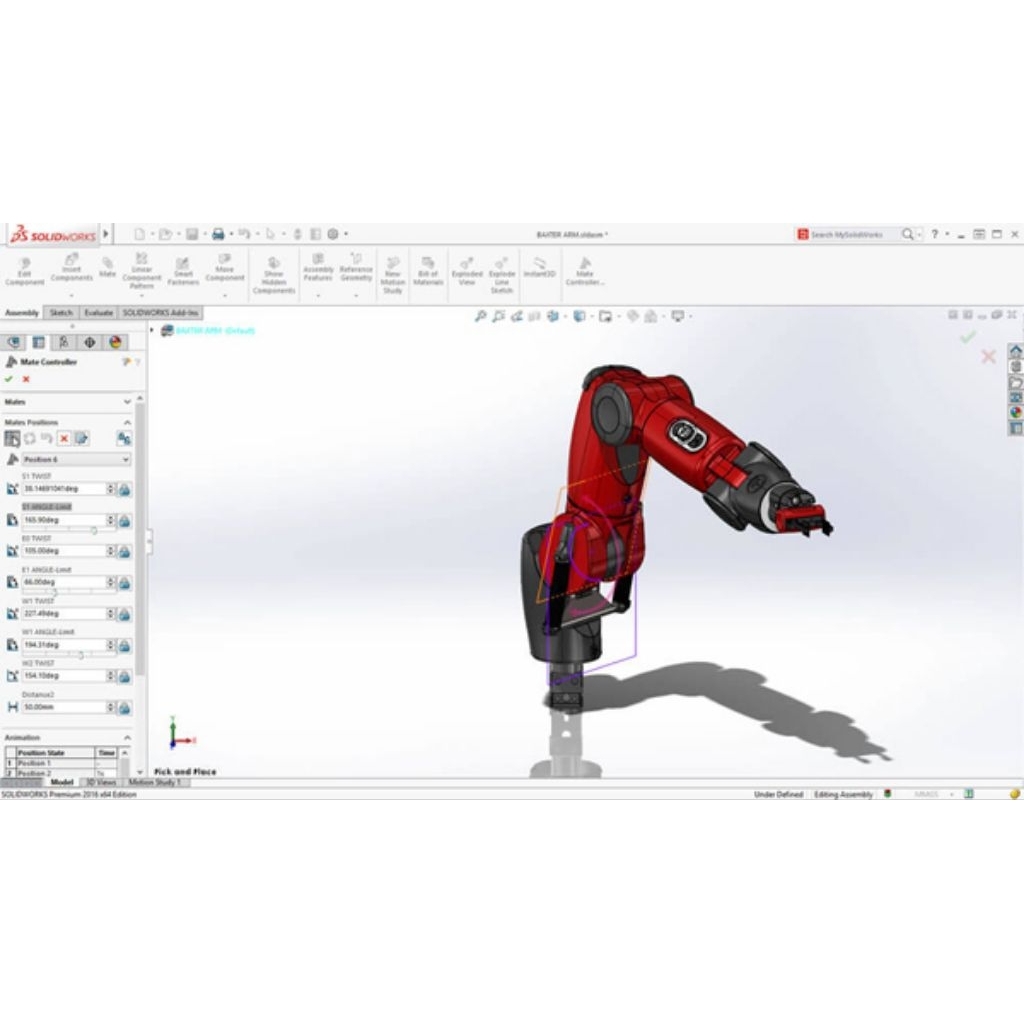
Task: Open Assembly Features tool
Action: (318, 267)
